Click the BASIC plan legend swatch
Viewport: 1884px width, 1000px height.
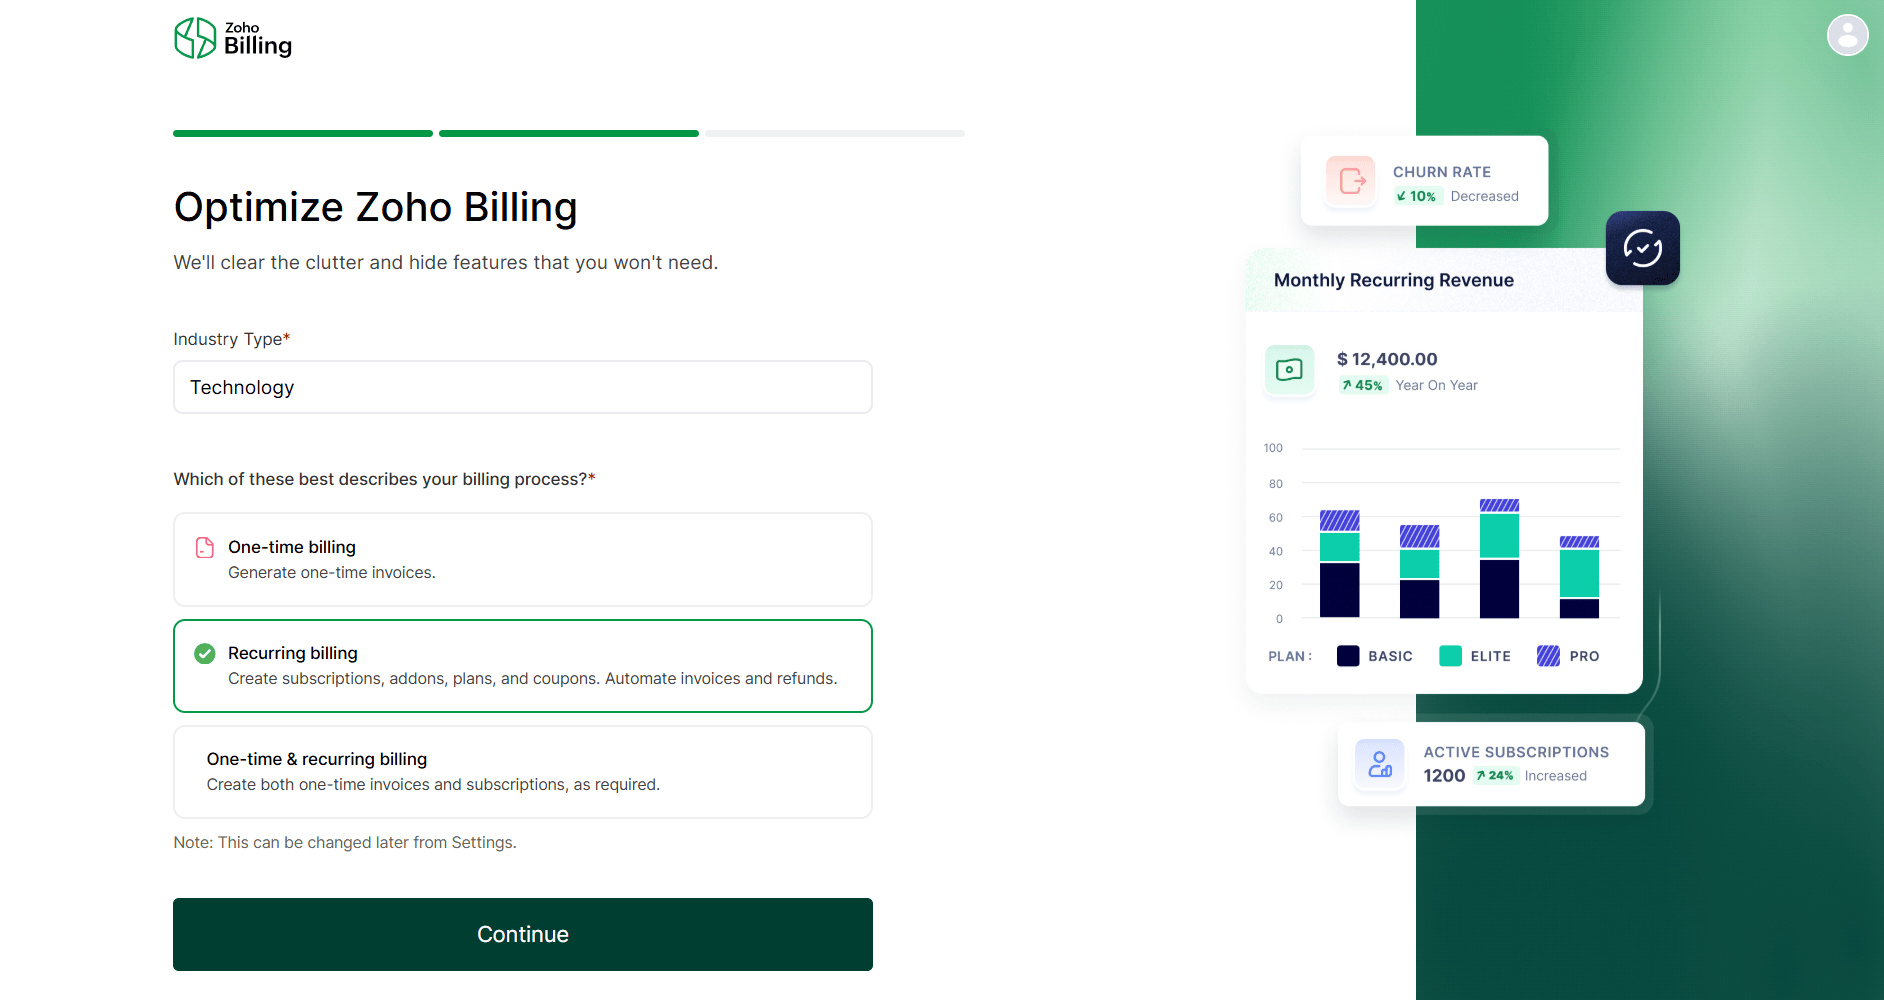[x=1348, y=656]
